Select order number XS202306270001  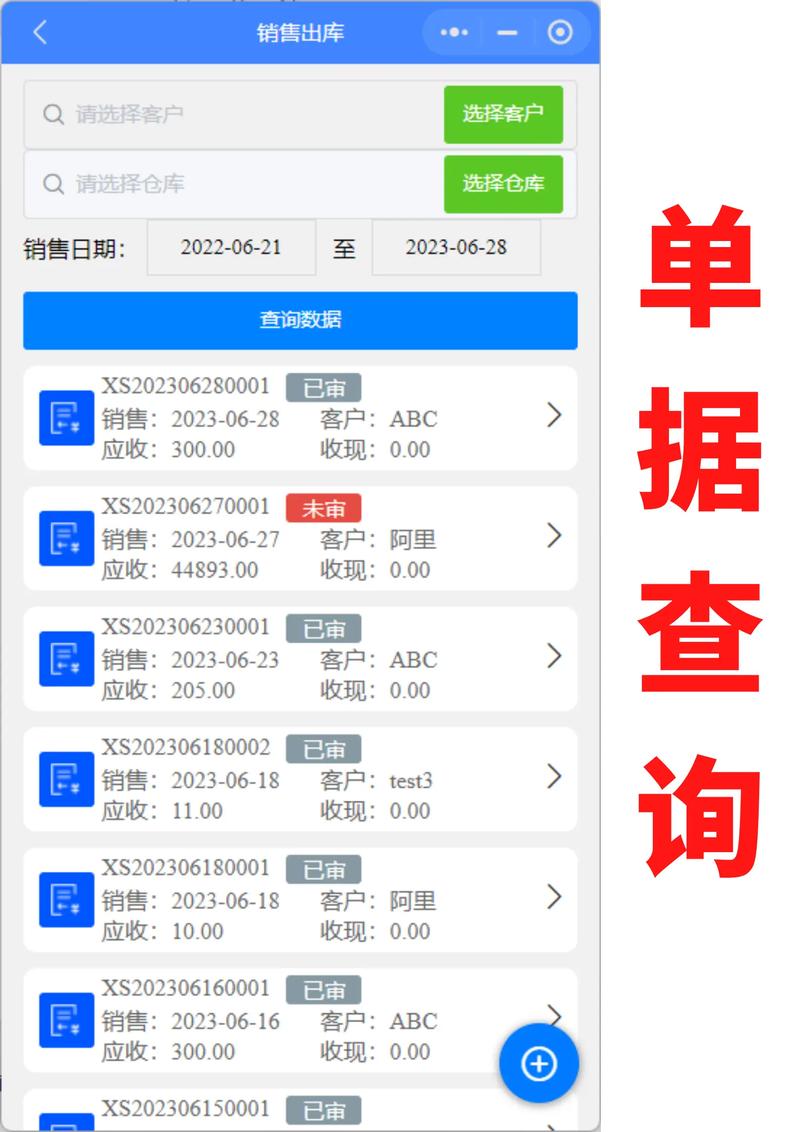186,507
